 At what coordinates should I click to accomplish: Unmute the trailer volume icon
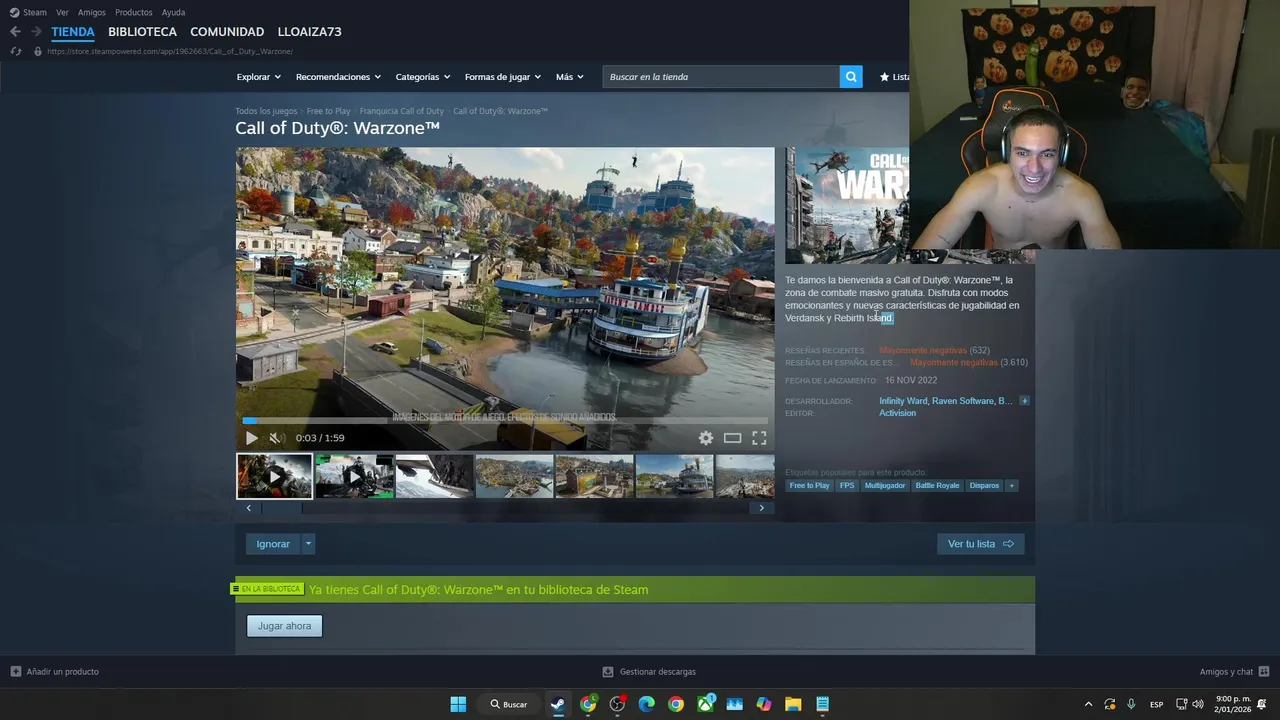pyautogui.click(x=275, y=438)
